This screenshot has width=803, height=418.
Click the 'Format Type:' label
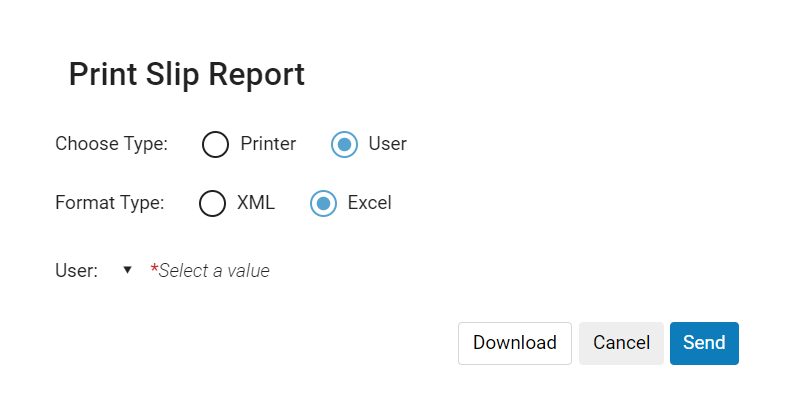[x=109, y=203]
